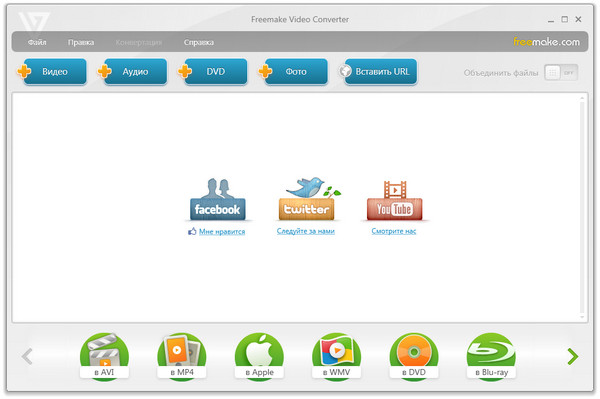Convert to AVI format icon
Screen dimensions: 600x399
click(x=104, y=356)
